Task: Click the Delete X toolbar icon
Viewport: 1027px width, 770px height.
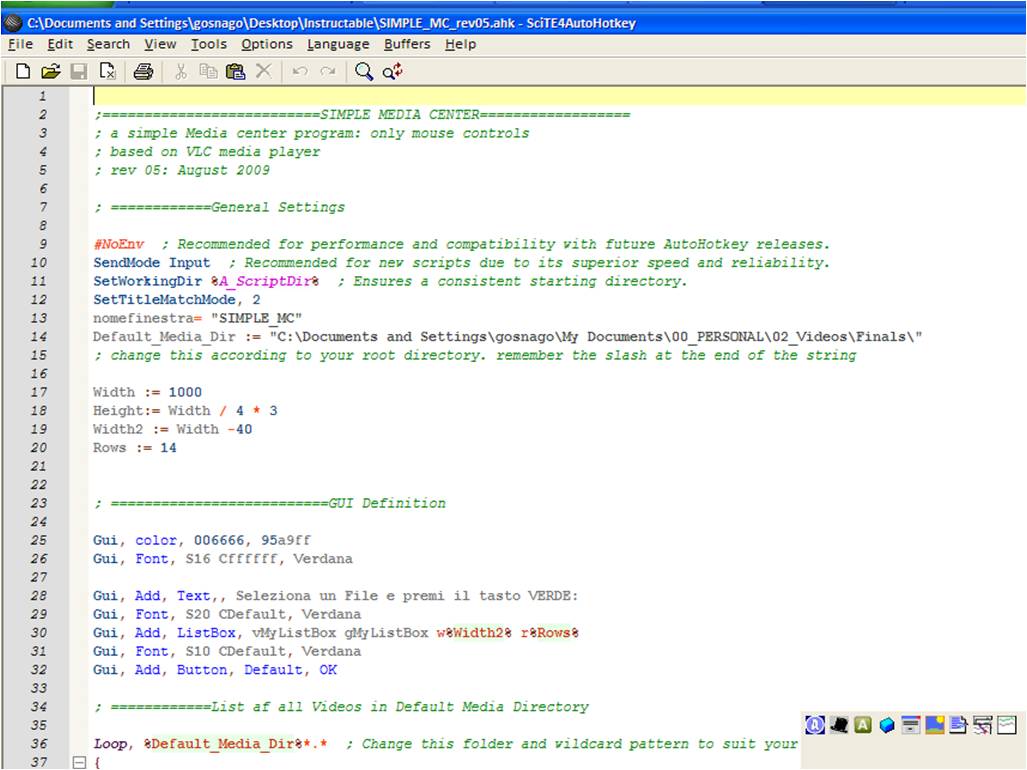Action: coord(263,71)
